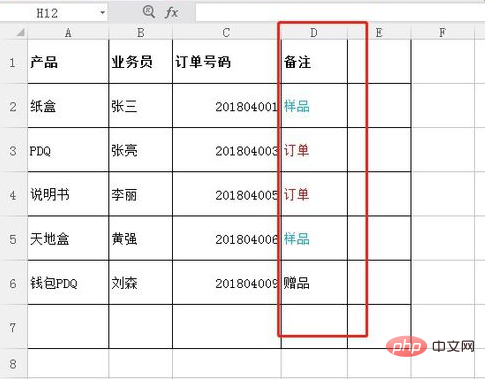Select column C header
The height and width of the screenshot is (379, 485).
227,33
